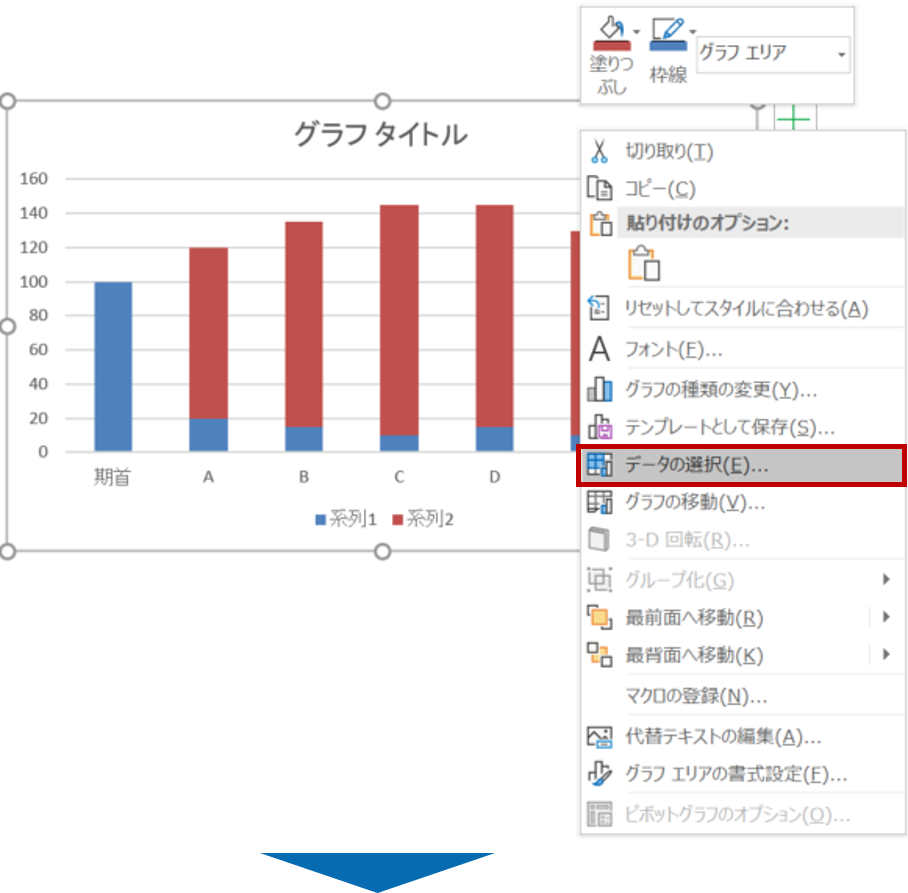Viewport: 908px width, 893px height.
Task: Click the グラフ タイトル chart title
Action: click(380, 134)
